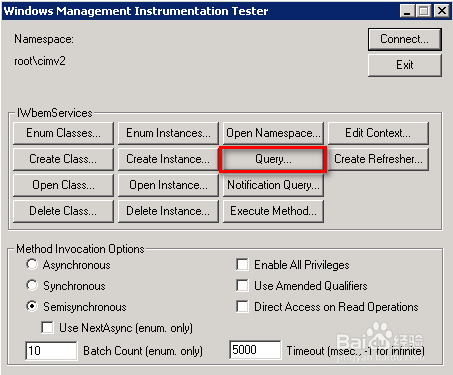Click Open Namespace... button
Screen dimensions: 453x375
click(x=273, y=133)
